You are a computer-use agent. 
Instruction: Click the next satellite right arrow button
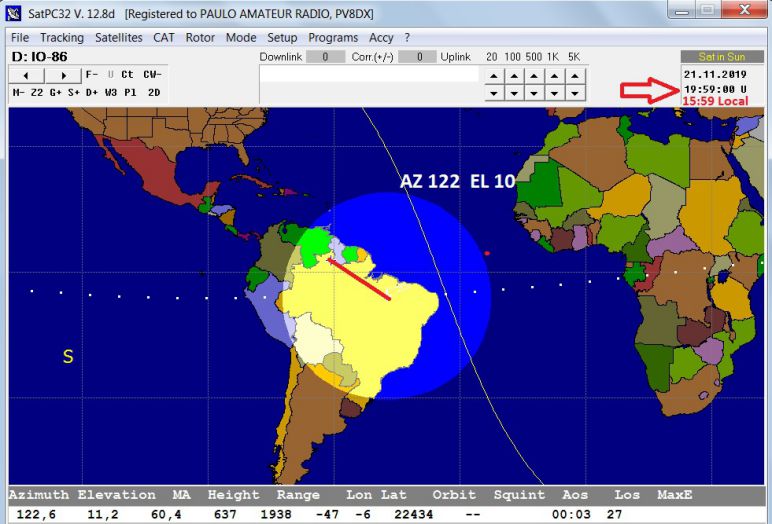point(63,75)
